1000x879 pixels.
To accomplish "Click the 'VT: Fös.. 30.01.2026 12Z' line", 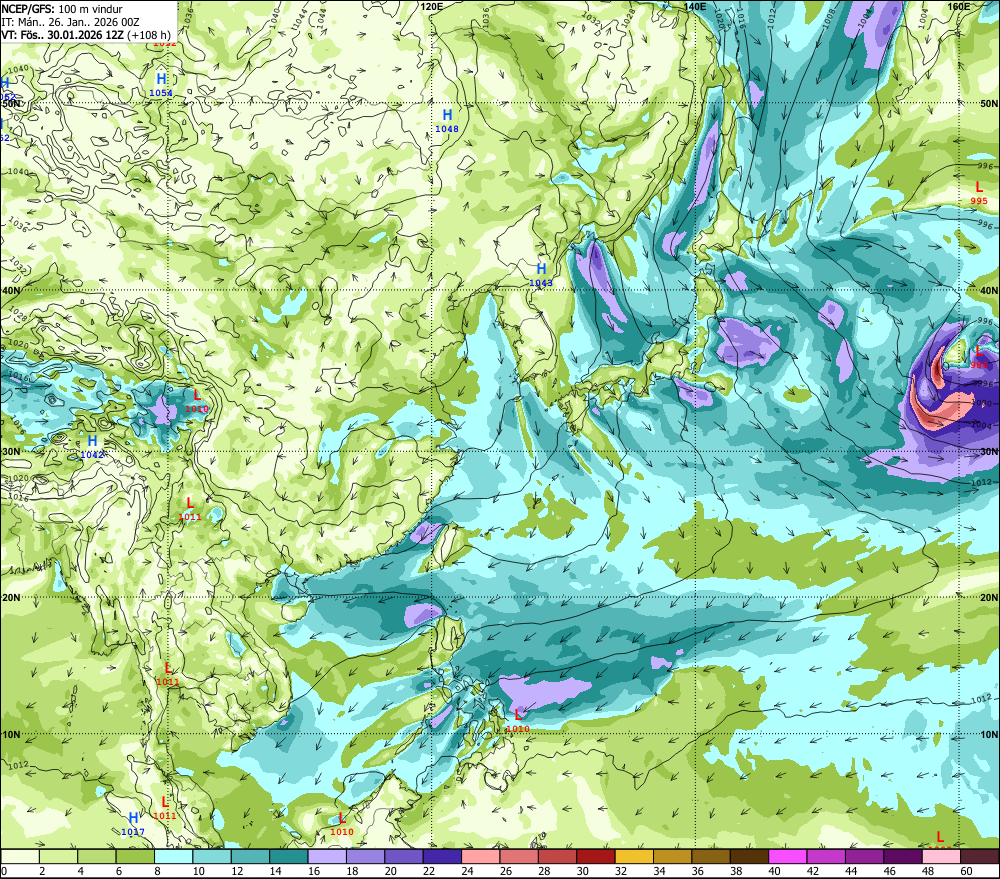I will click(62, 35).
